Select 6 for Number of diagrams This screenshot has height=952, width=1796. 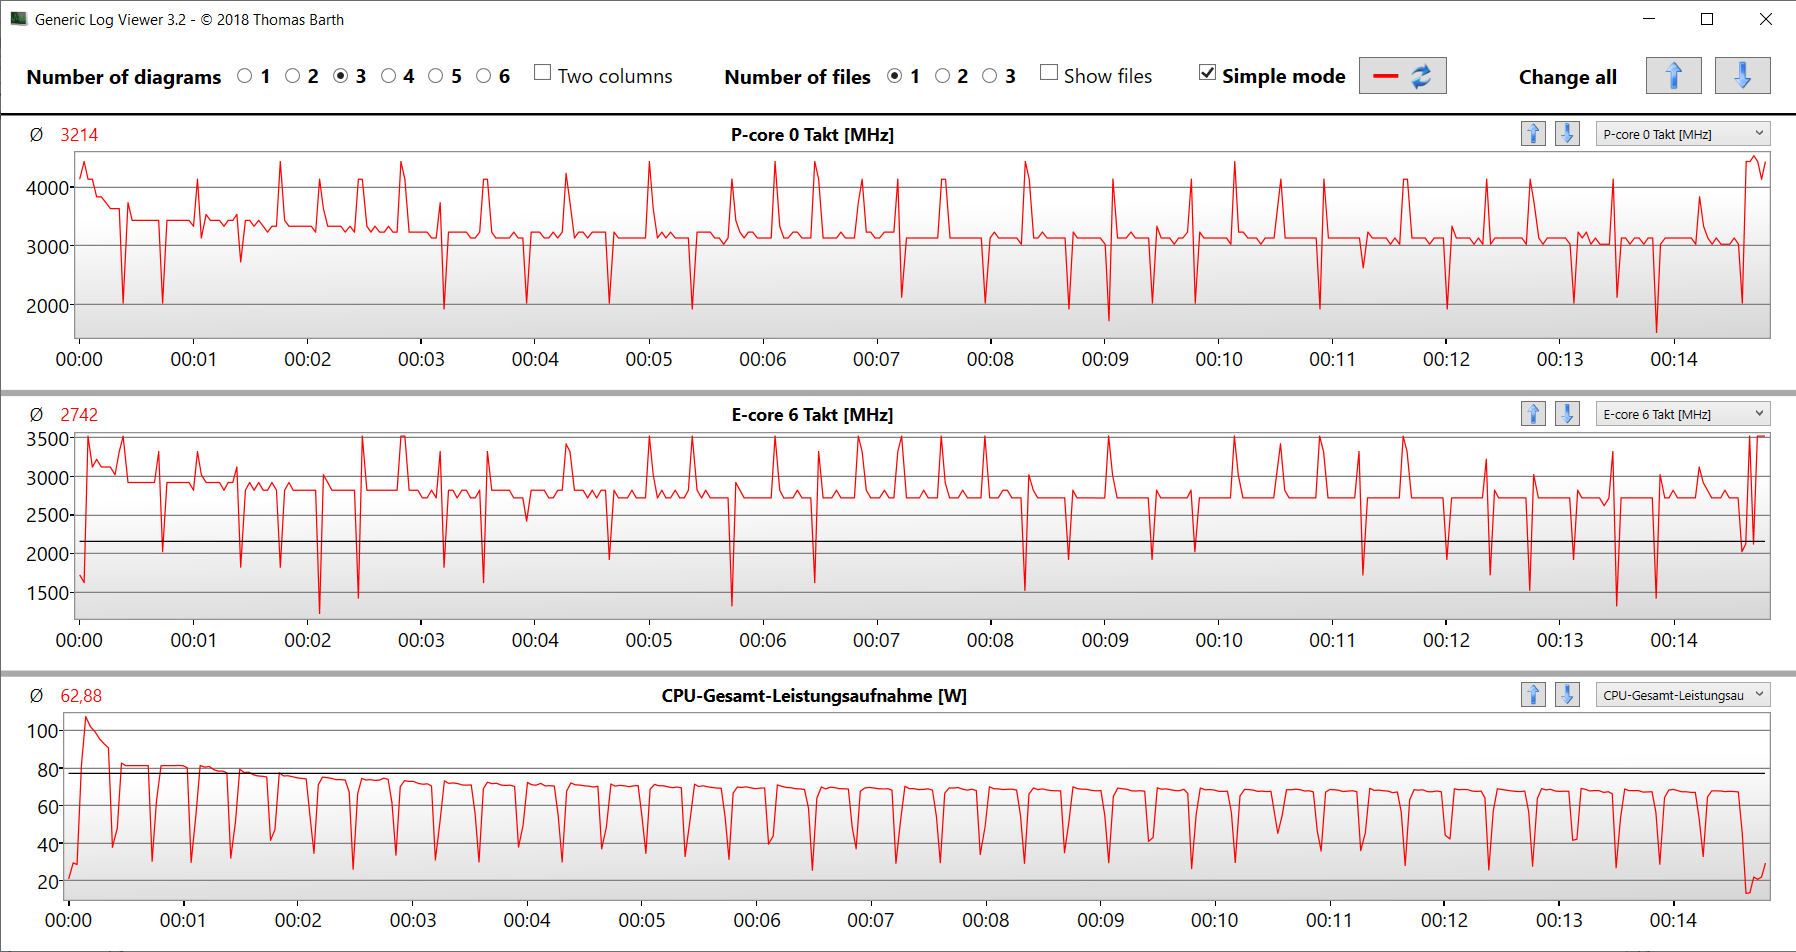[484, 76]
